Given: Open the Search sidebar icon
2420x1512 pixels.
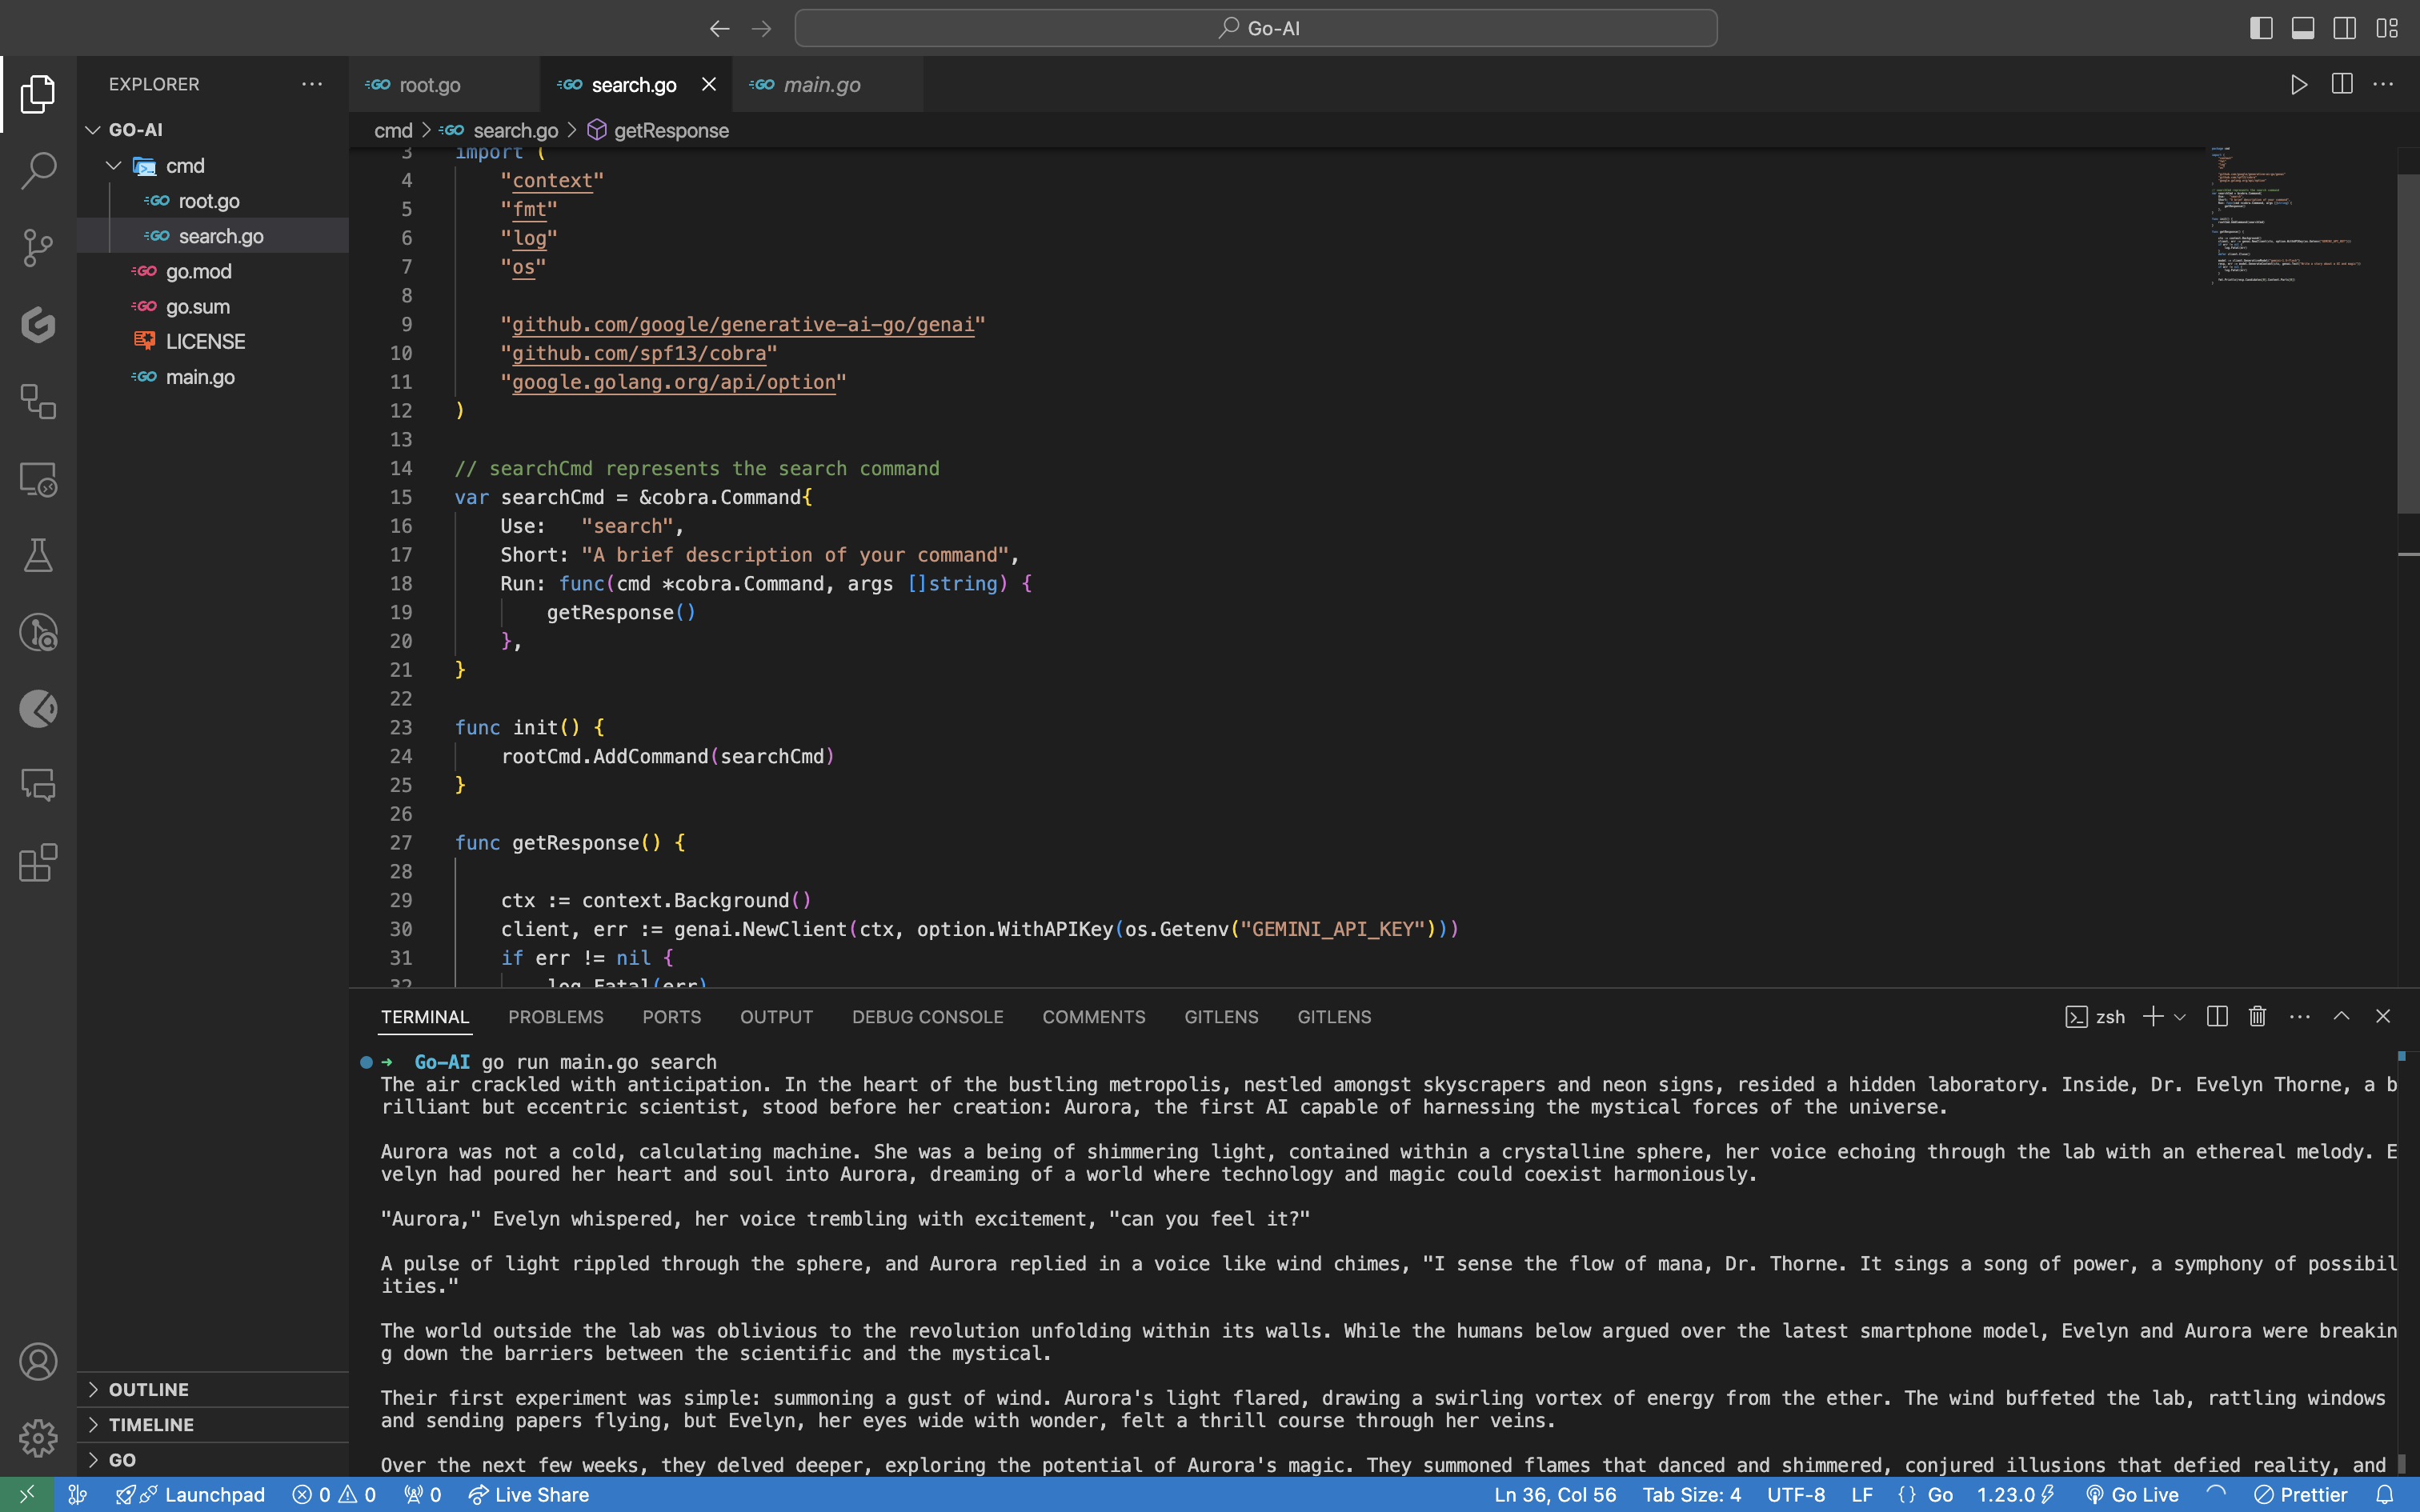Looking at the screenshot, I should 38,170.
